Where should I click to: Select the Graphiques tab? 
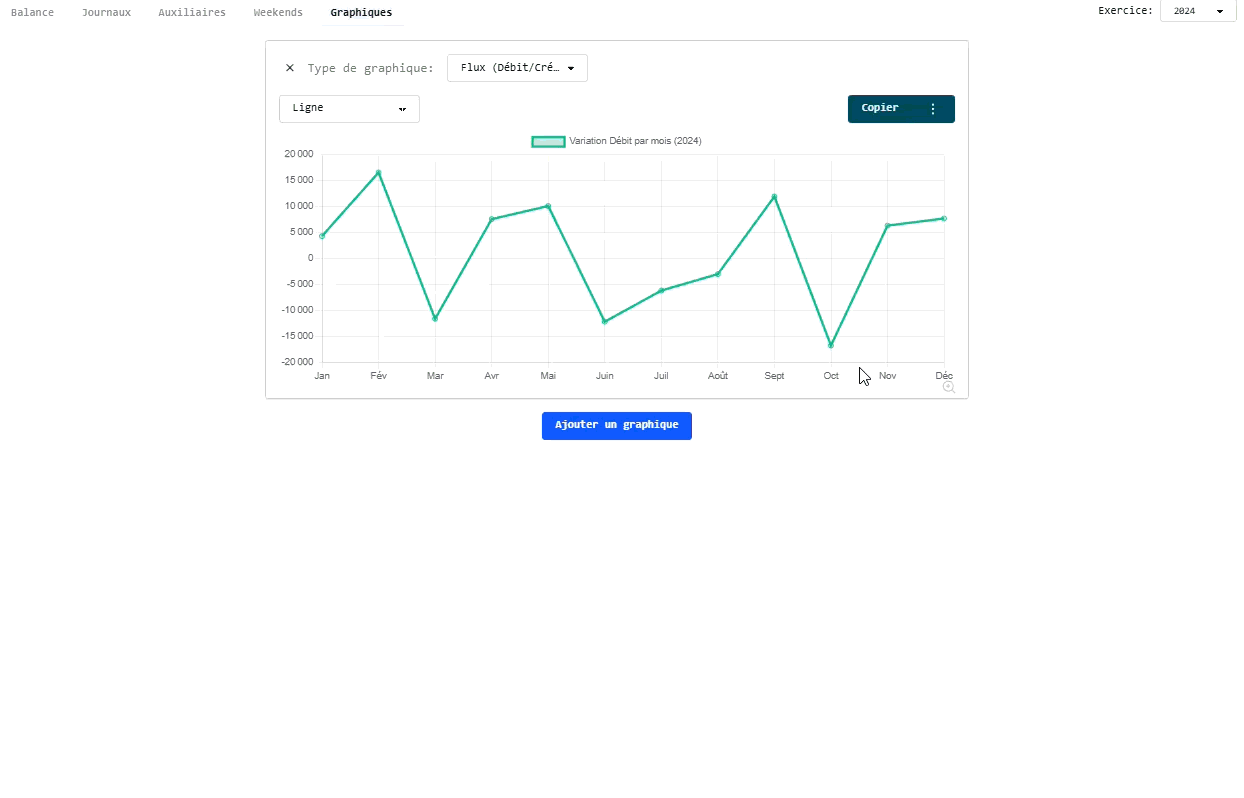click(x=361, y=12)
